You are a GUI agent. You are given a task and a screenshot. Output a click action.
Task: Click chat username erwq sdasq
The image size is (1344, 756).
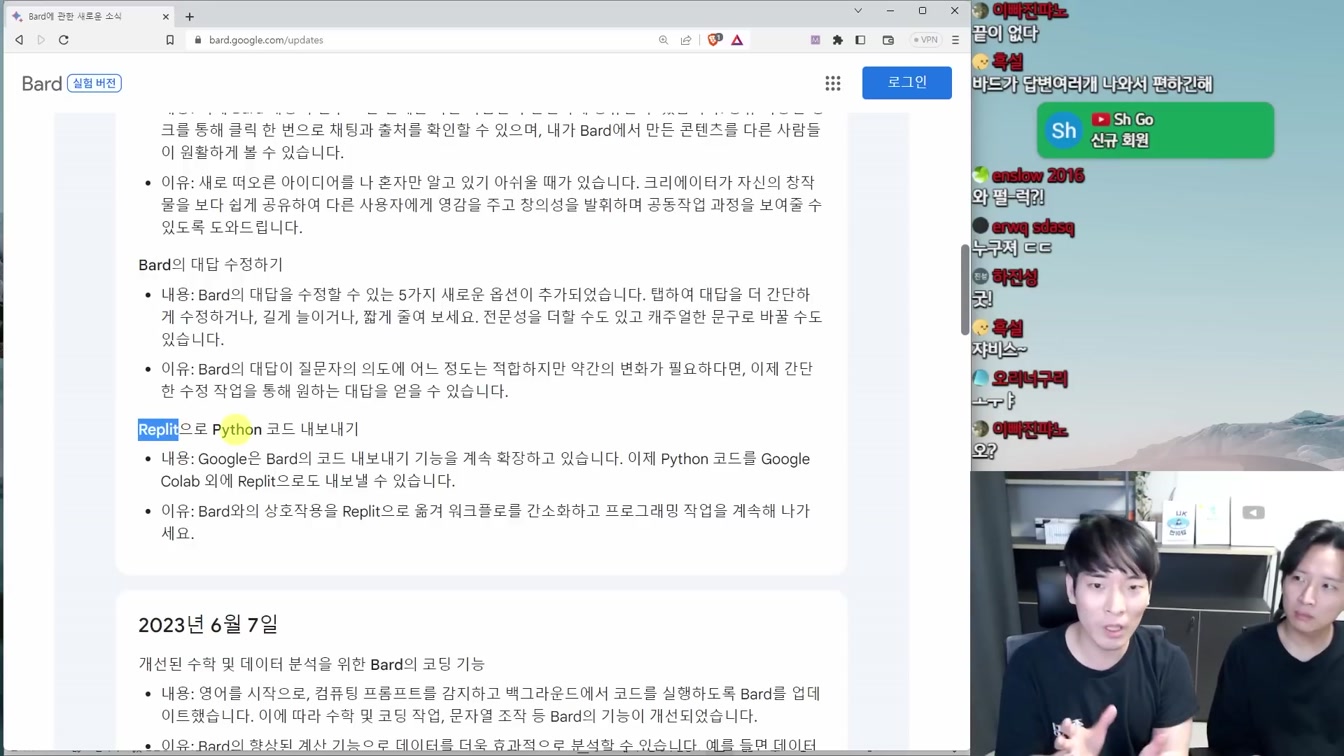(1033, 228)
